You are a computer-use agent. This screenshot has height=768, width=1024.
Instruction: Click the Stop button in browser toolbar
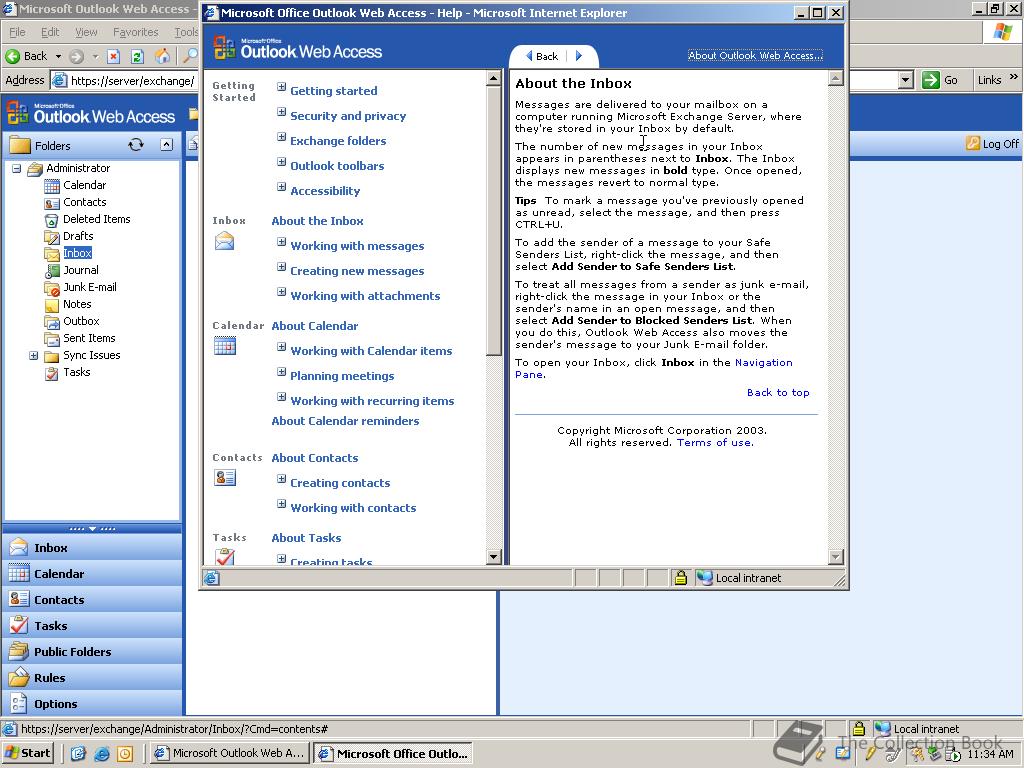[x=113, y=56]
